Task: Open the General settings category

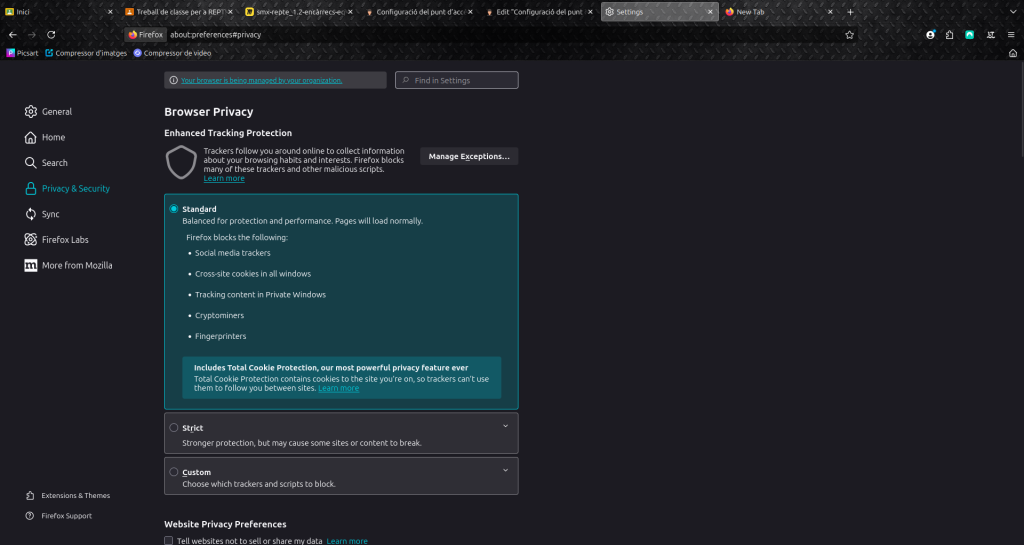Action: [x=56, y=112]
